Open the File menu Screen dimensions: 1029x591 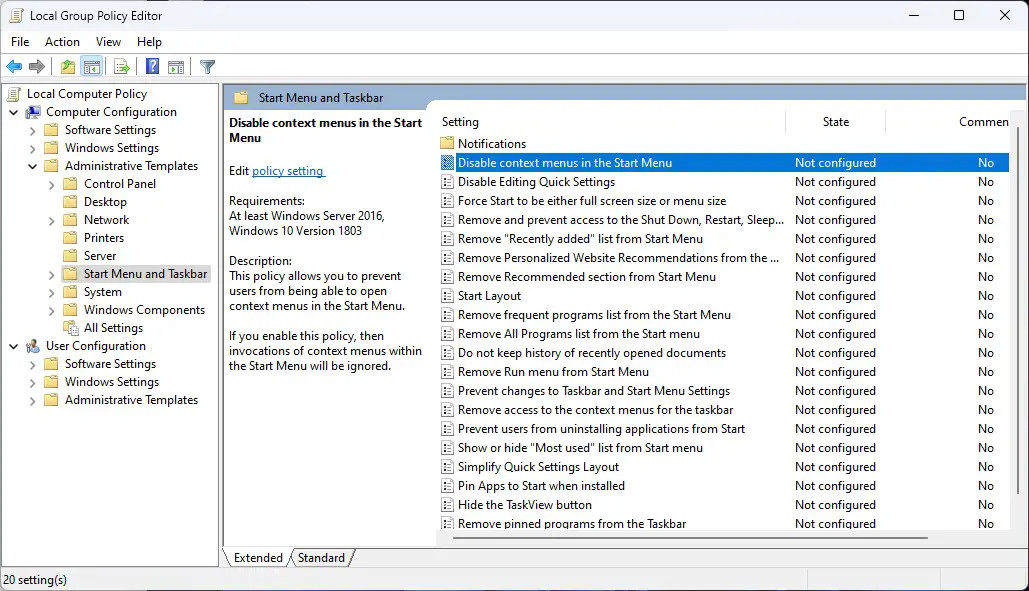(x=20, y=41)
